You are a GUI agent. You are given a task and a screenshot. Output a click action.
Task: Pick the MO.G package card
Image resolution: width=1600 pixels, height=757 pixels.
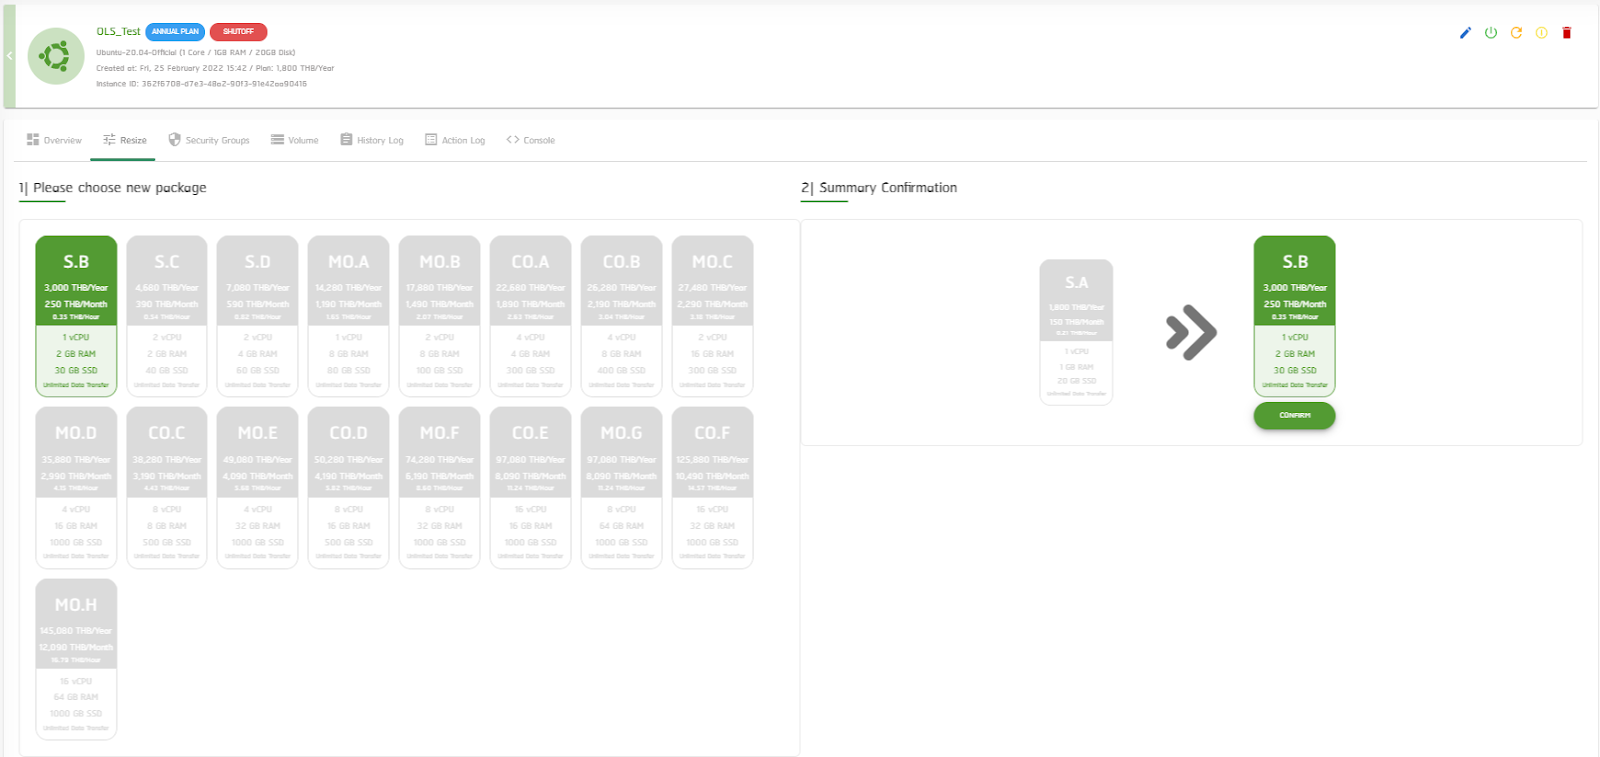coord(621,488)
